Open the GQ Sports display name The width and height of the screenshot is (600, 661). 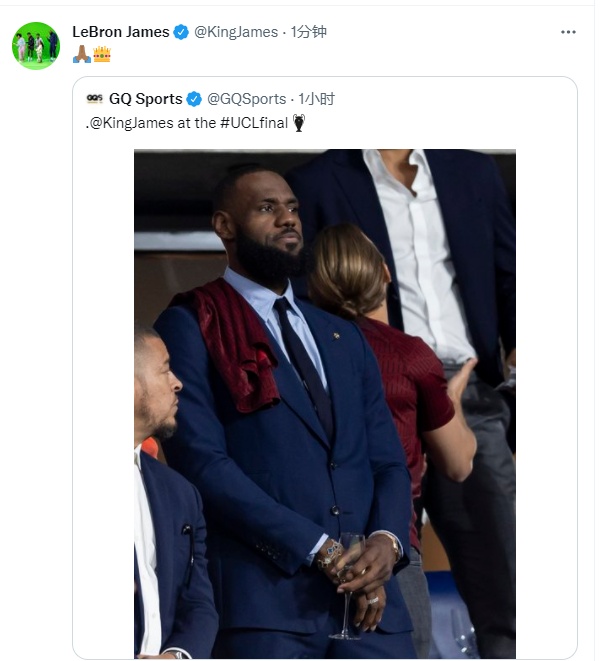145,99
